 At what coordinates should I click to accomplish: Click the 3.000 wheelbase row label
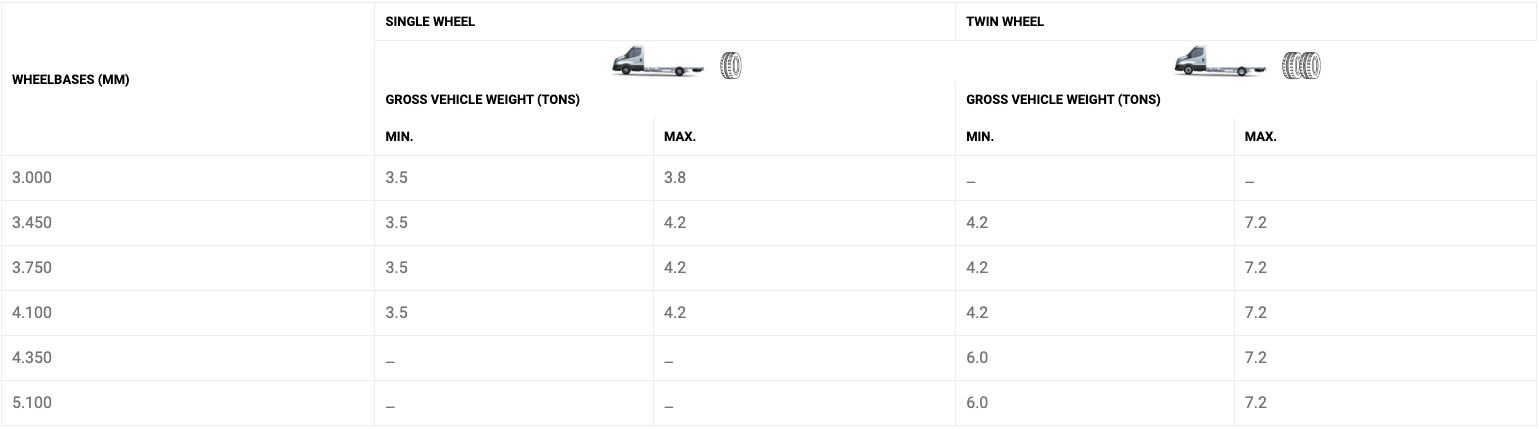32,178
